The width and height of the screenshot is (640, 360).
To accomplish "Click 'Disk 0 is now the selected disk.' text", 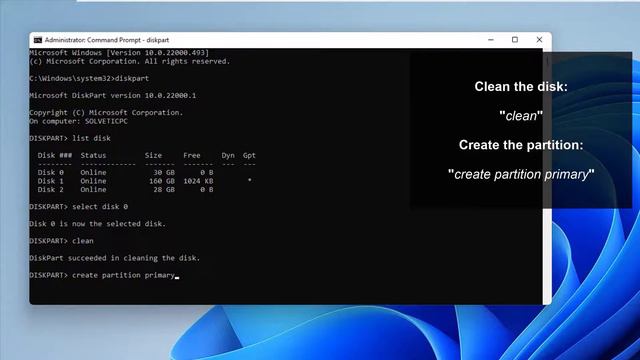I will (98, 224).
